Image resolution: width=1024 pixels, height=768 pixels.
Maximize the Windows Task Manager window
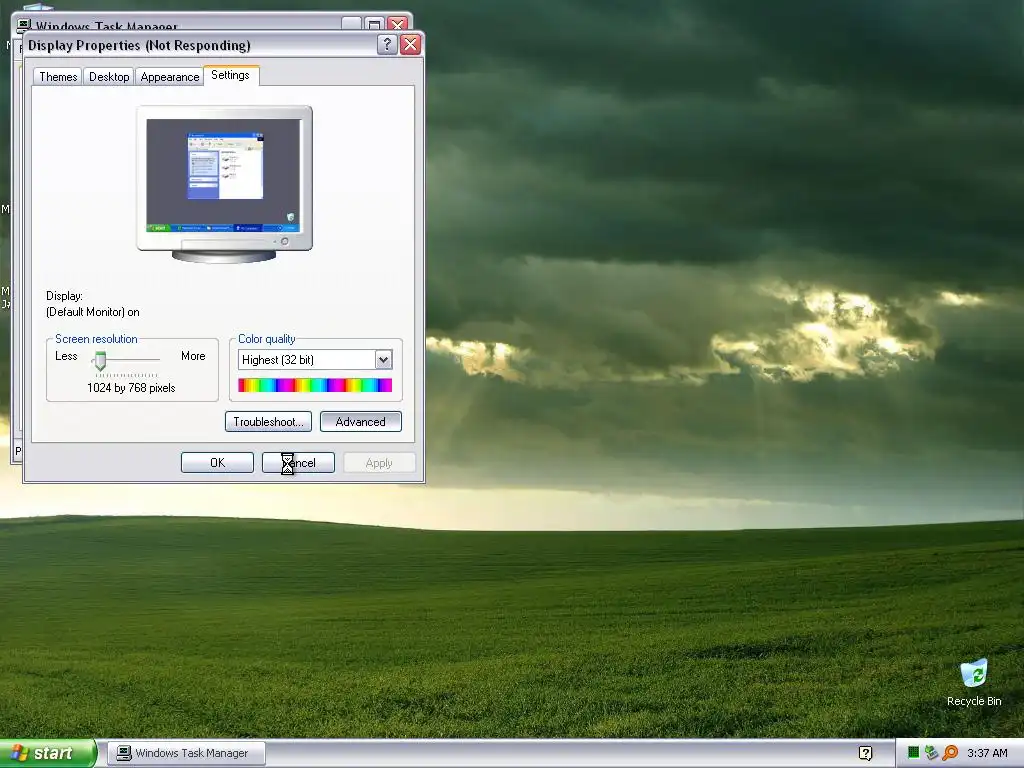374,24
